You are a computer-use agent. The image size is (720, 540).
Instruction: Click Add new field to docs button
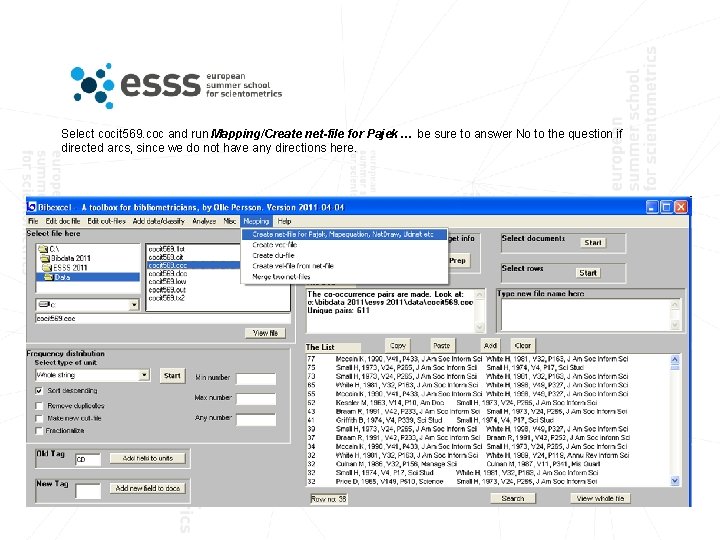(x=148, y=488)
